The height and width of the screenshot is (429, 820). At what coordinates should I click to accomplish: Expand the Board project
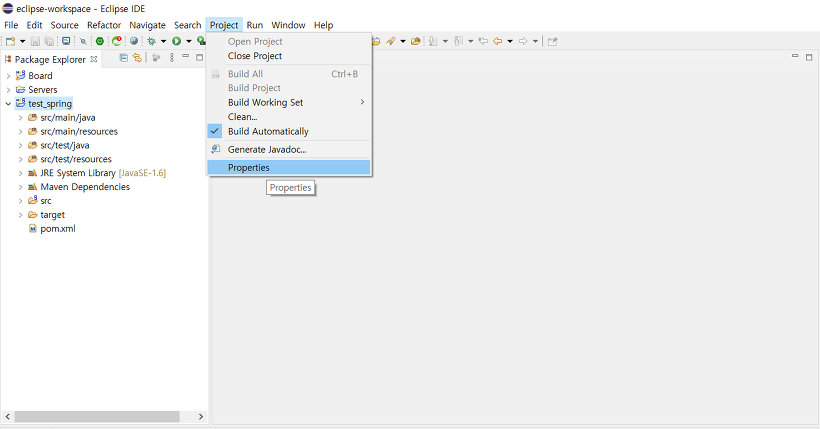click(x=8, y=76)
